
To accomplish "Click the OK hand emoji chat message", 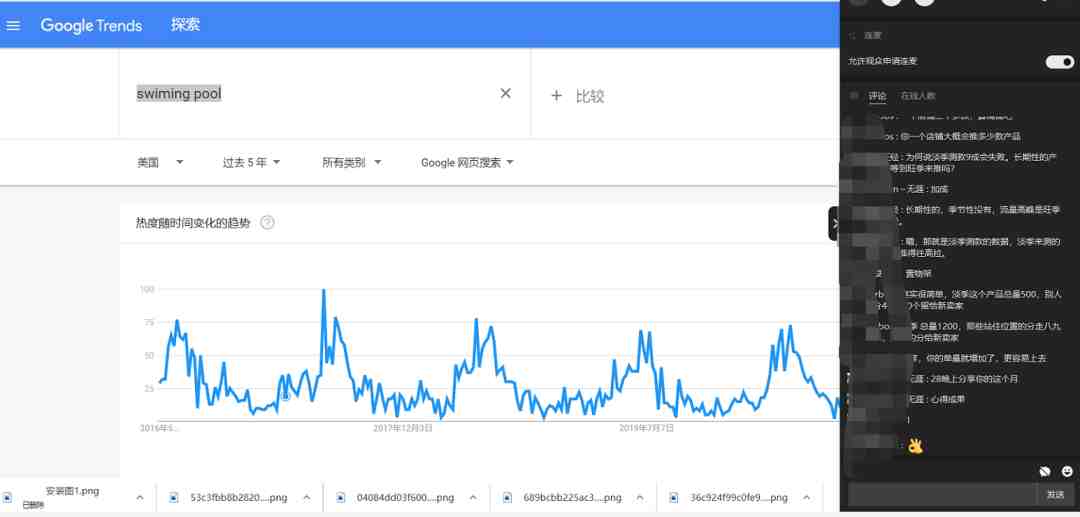I will coord(914,446).
